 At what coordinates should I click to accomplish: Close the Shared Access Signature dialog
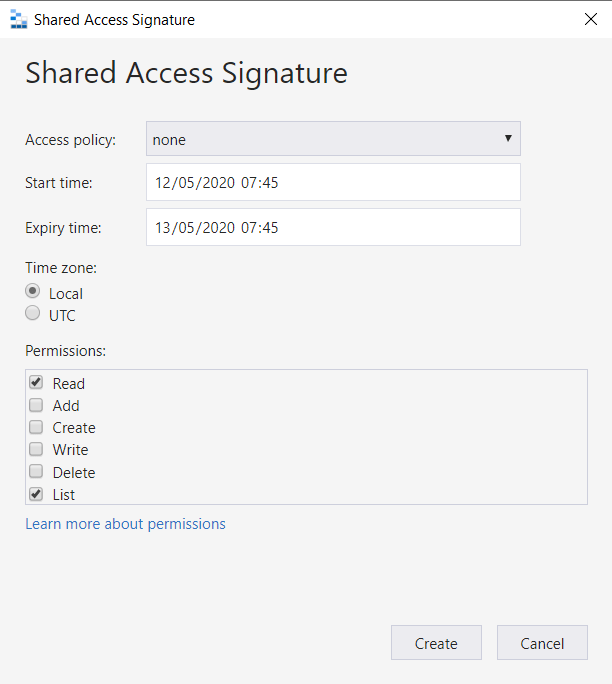point(590,19)
